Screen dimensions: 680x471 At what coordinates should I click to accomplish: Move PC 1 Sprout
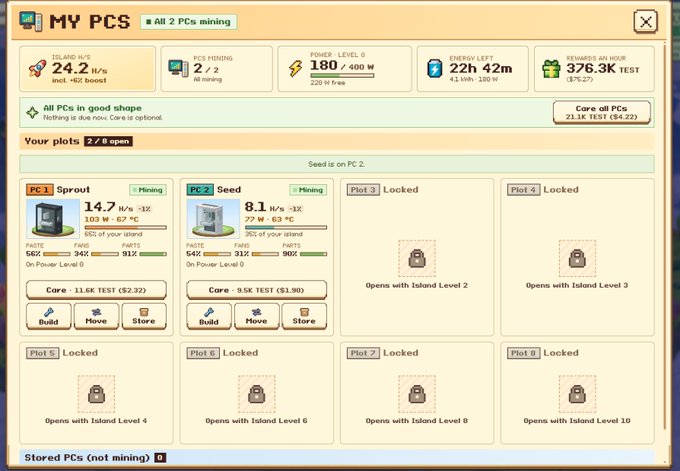click(96, 316)
